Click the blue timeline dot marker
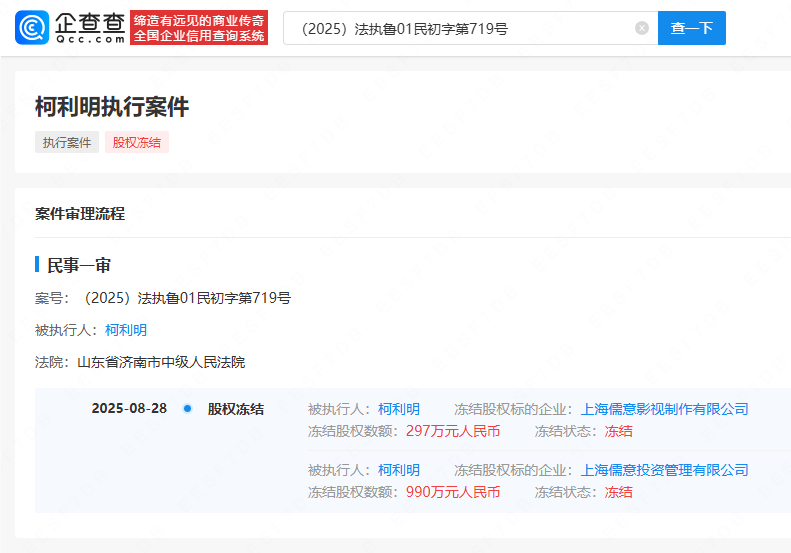The image size is (791, 553). tap(187, 408)
